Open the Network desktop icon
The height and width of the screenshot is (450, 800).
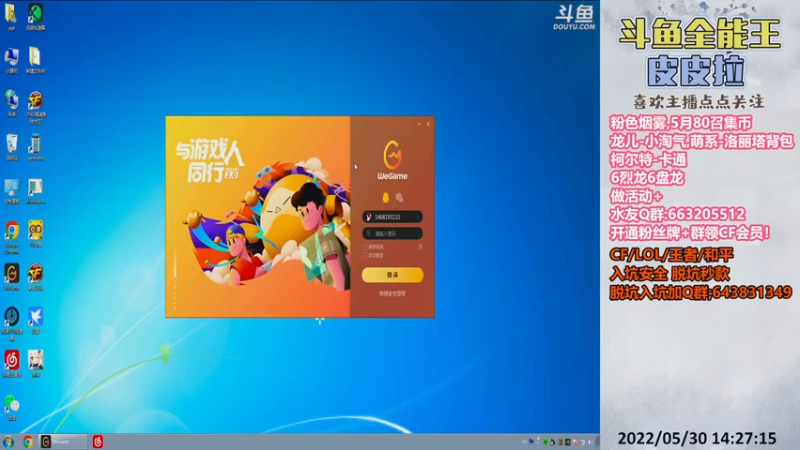click(12, 104)
